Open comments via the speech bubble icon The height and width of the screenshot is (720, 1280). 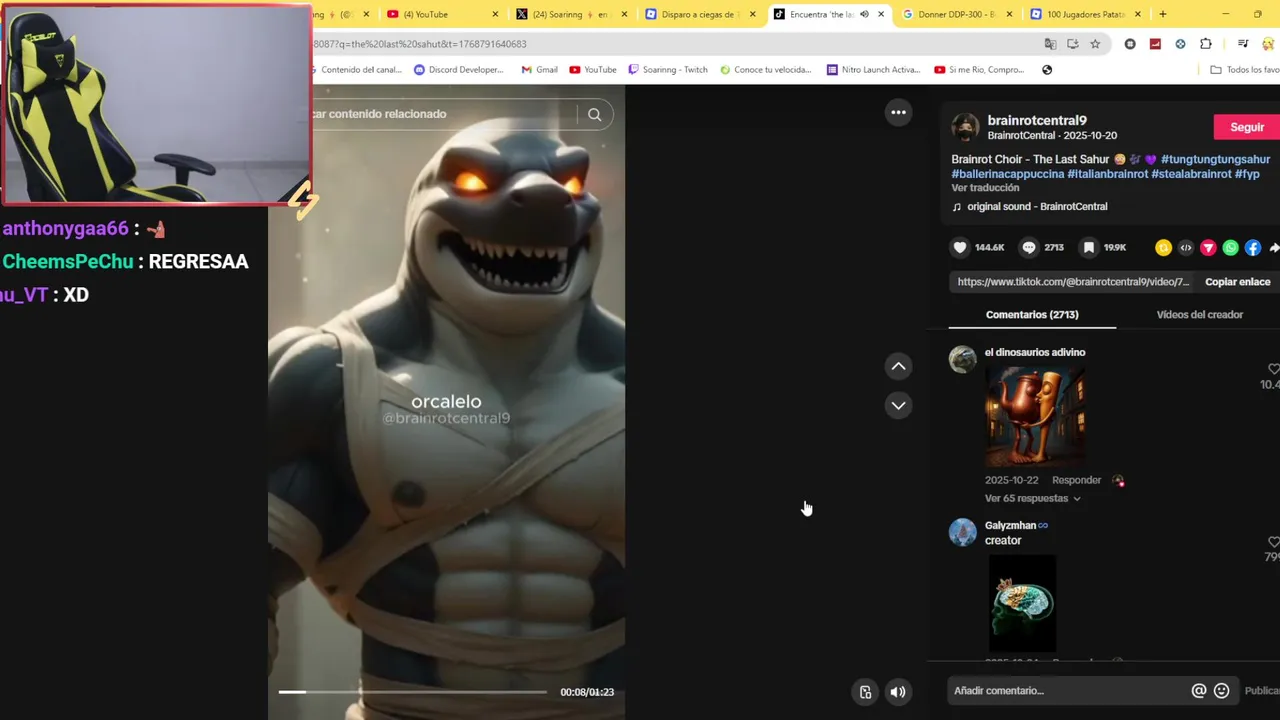pos(1029,247)
